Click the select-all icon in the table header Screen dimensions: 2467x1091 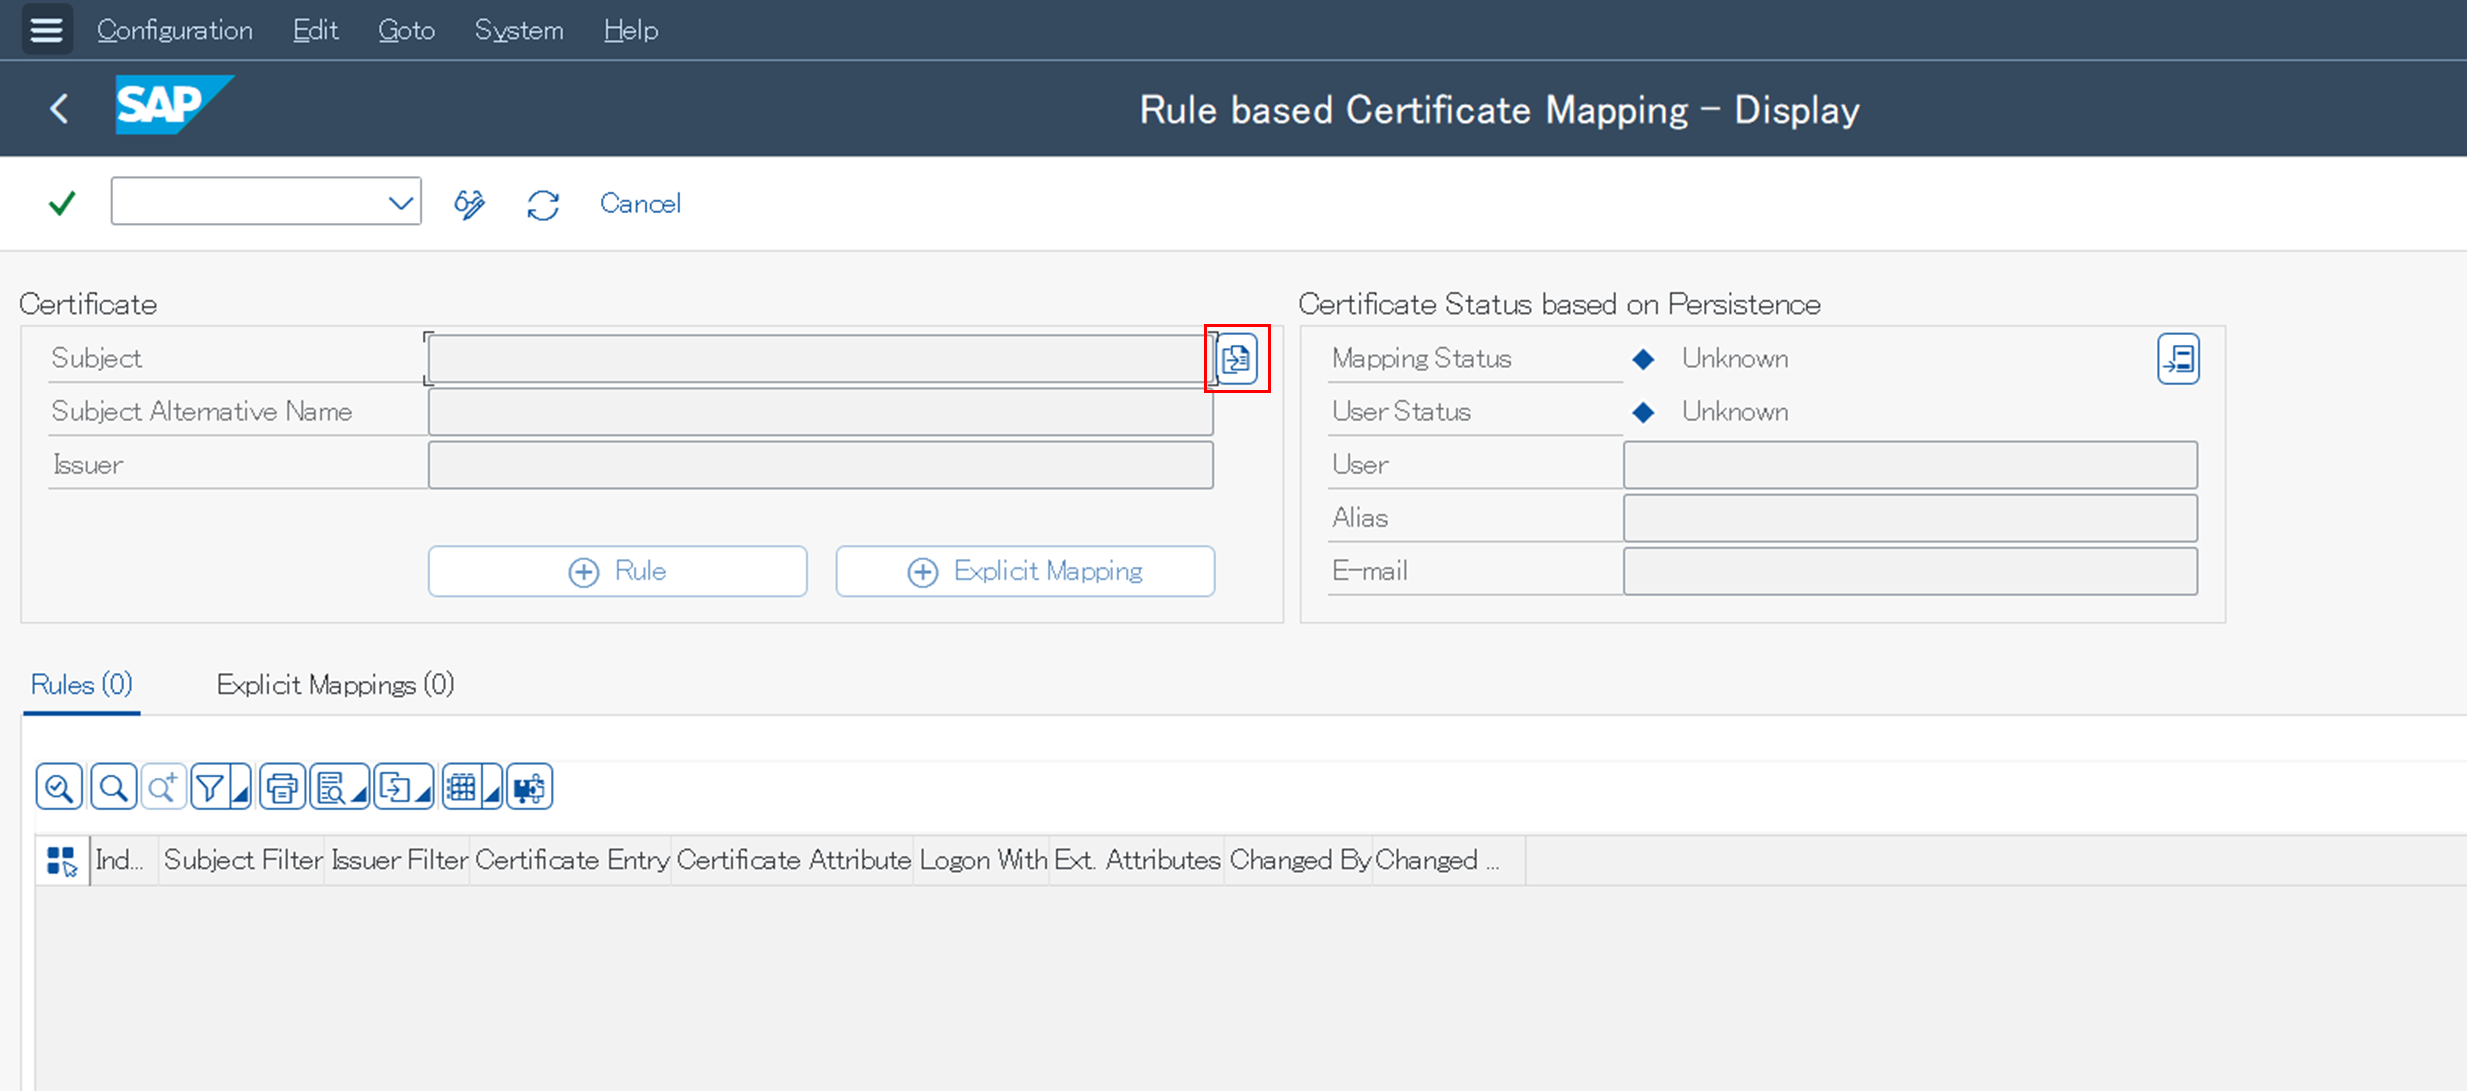point(61,861)
